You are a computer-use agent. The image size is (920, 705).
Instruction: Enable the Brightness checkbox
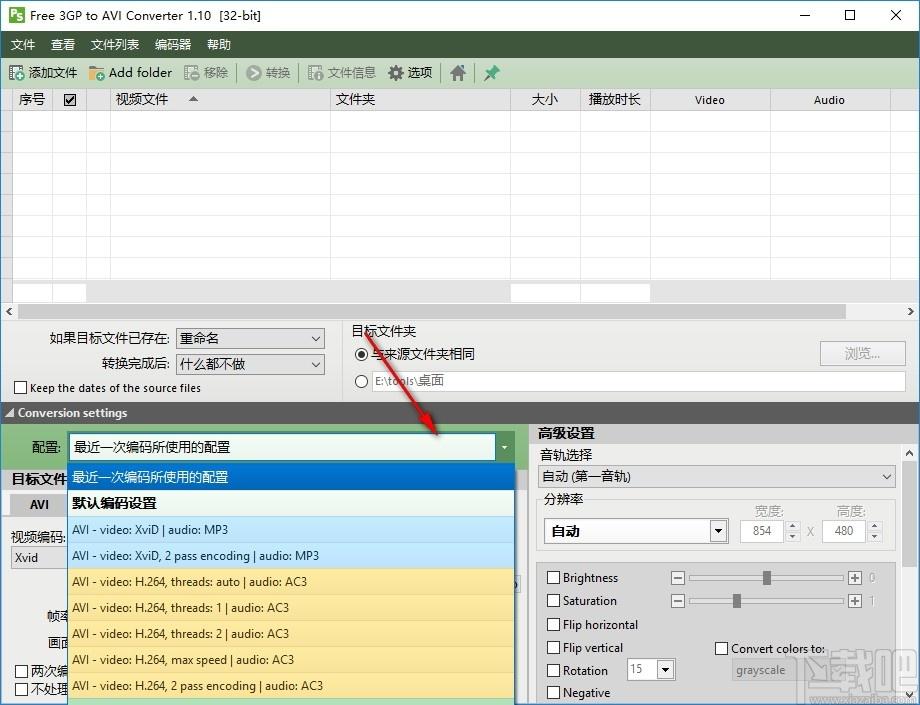(553, 578)
